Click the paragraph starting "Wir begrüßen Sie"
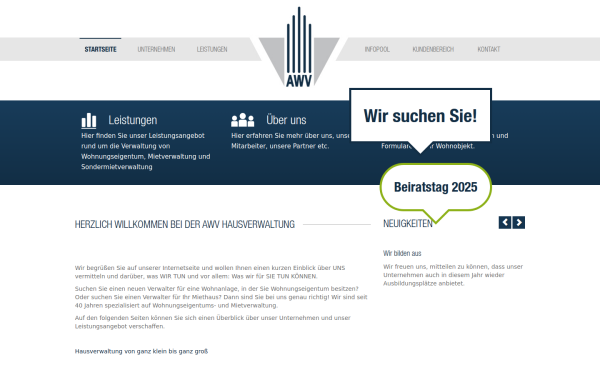600x375 pixels. click(210, 272)
